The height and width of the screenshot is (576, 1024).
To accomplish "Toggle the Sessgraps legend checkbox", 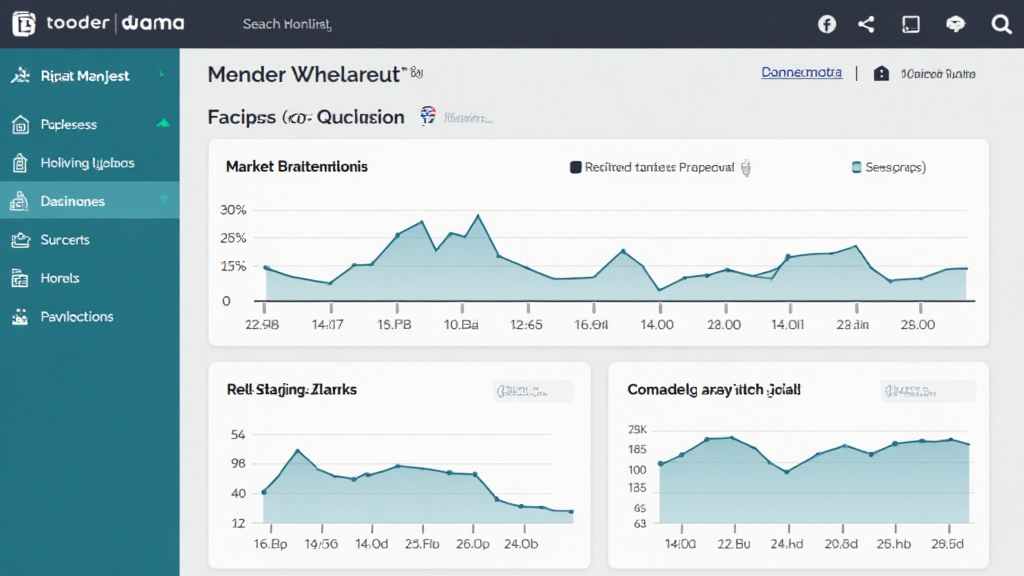I will click(x=856, y=168).
